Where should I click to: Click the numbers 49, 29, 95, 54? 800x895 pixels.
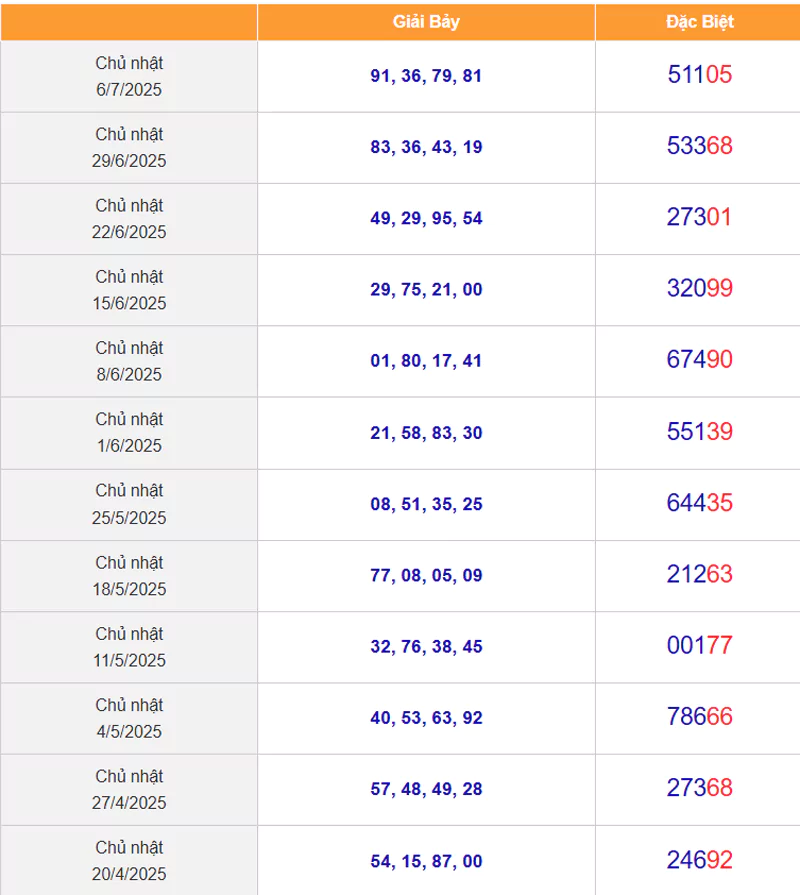[x=426, y=218]
